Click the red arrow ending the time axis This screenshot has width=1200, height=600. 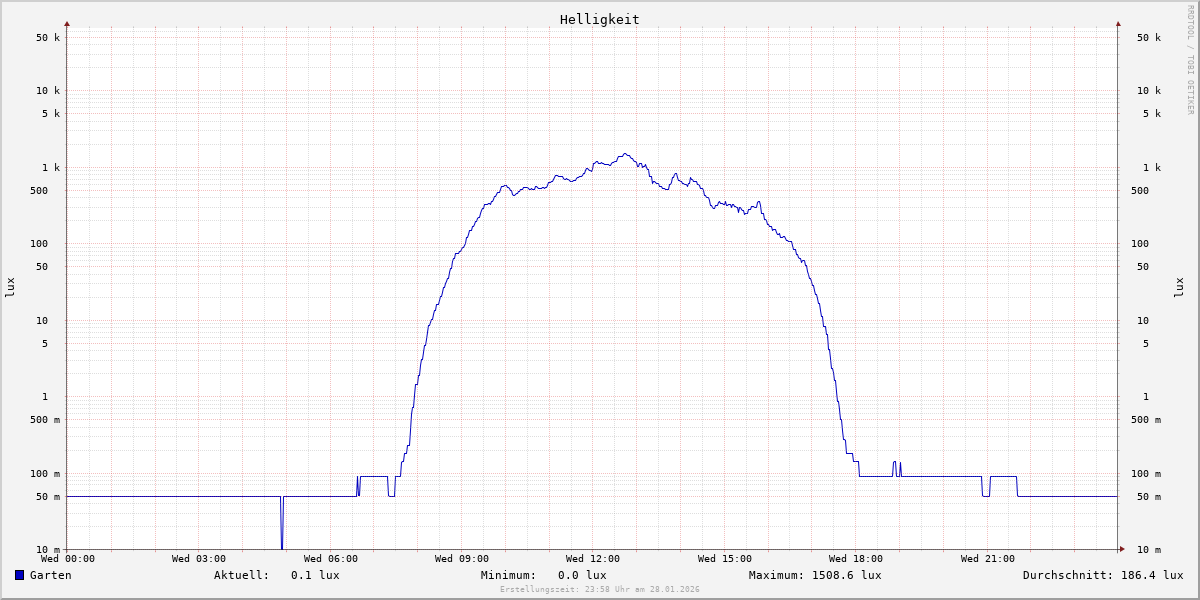[x=1122, y=549]
